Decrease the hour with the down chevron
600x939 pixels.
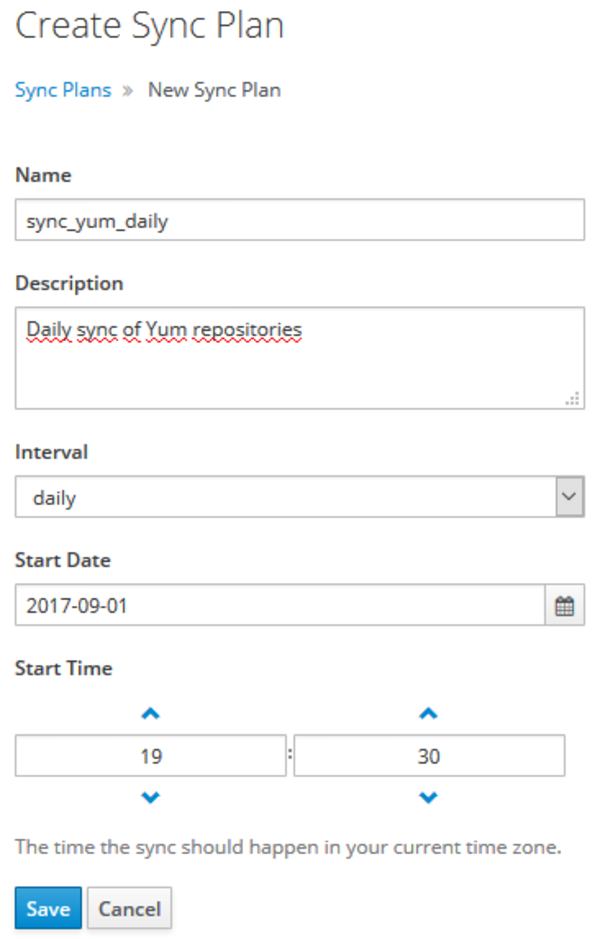151,798
